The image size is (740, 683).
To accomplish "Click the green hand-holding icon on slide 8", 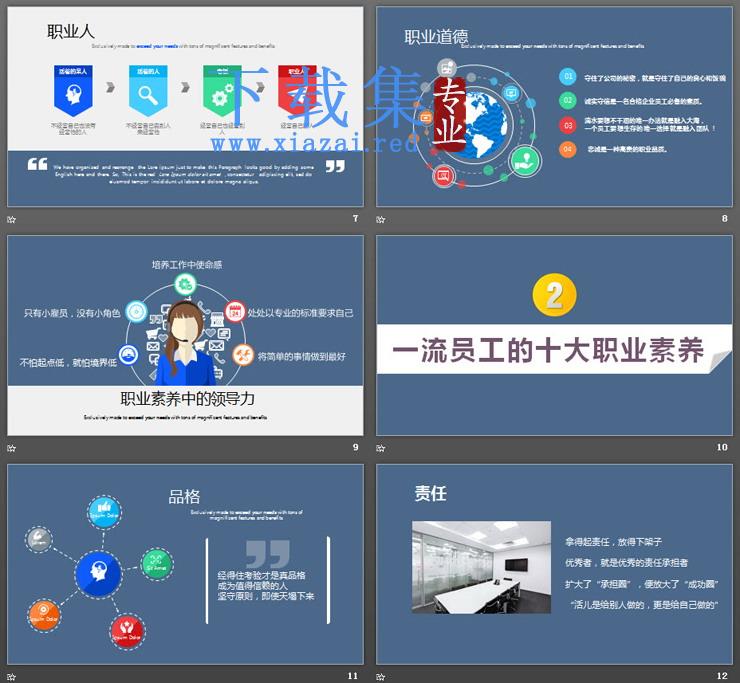I will pos(525,161).
